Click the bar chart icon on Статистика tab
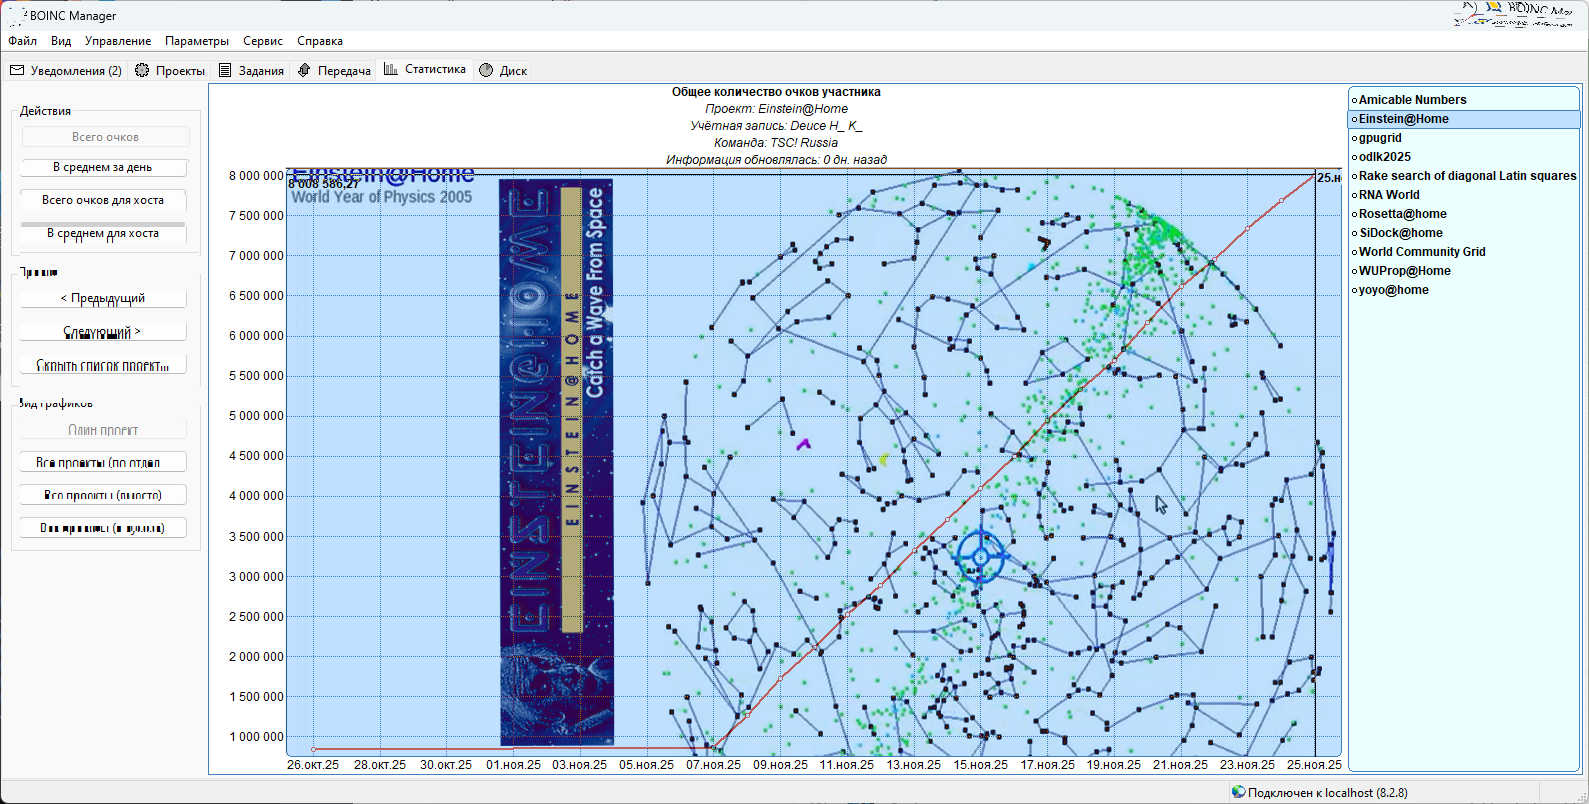The width and height of the screenshot is (1589, 804). (x=391, y=69)
